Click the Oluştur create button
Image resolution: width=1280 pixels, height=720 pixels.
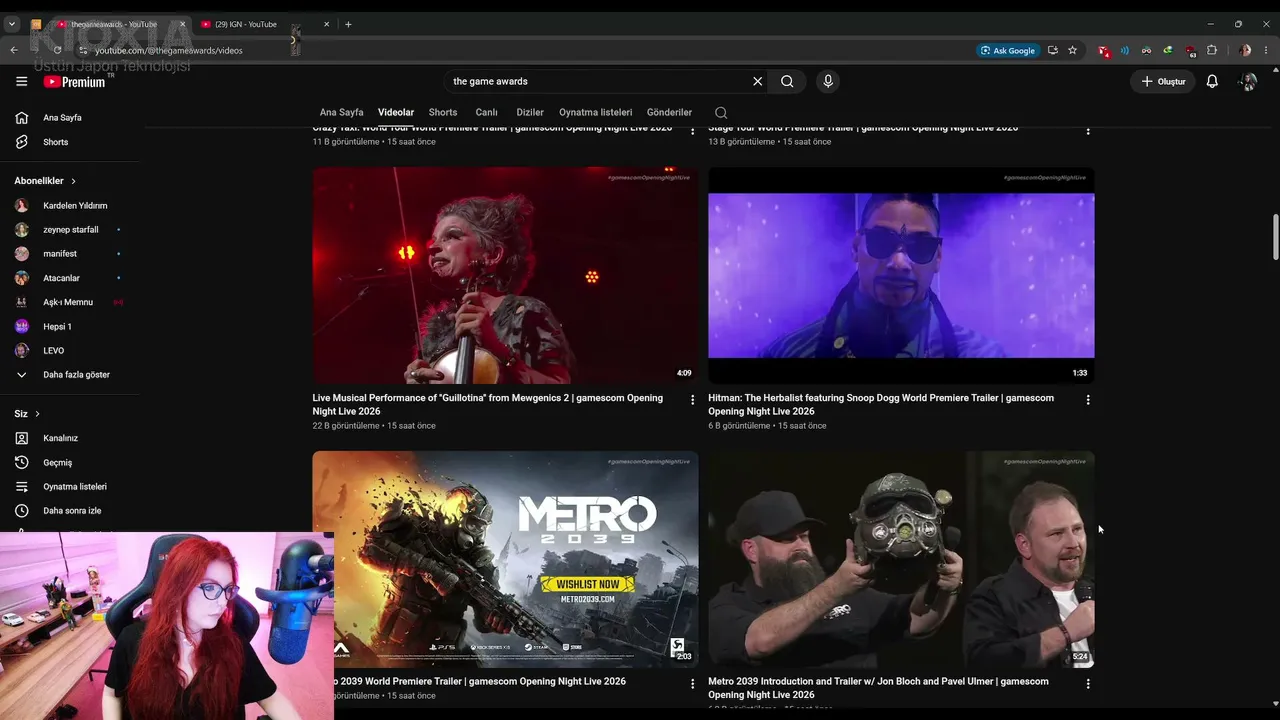(x=1163, y=81)
